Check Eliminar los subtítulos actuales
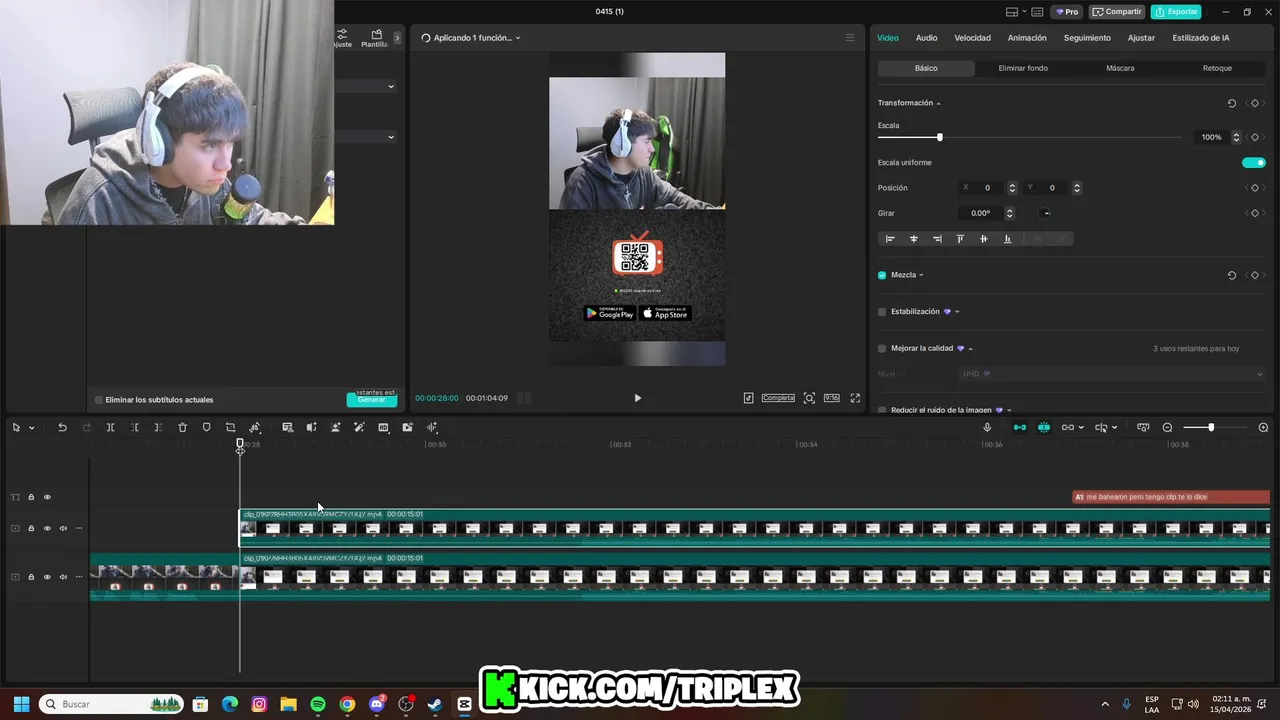 coord(98,400)
